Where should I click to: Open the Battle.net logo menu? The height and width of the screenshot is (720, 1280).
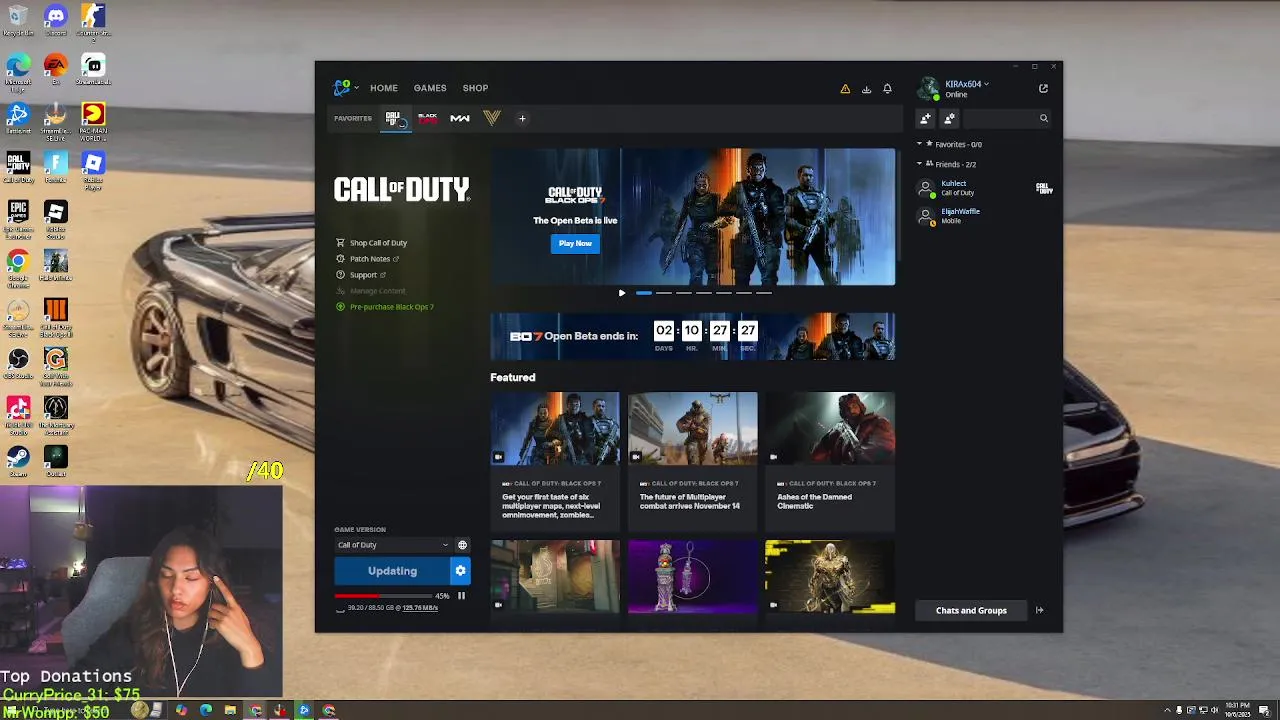[x=342, y=88]
